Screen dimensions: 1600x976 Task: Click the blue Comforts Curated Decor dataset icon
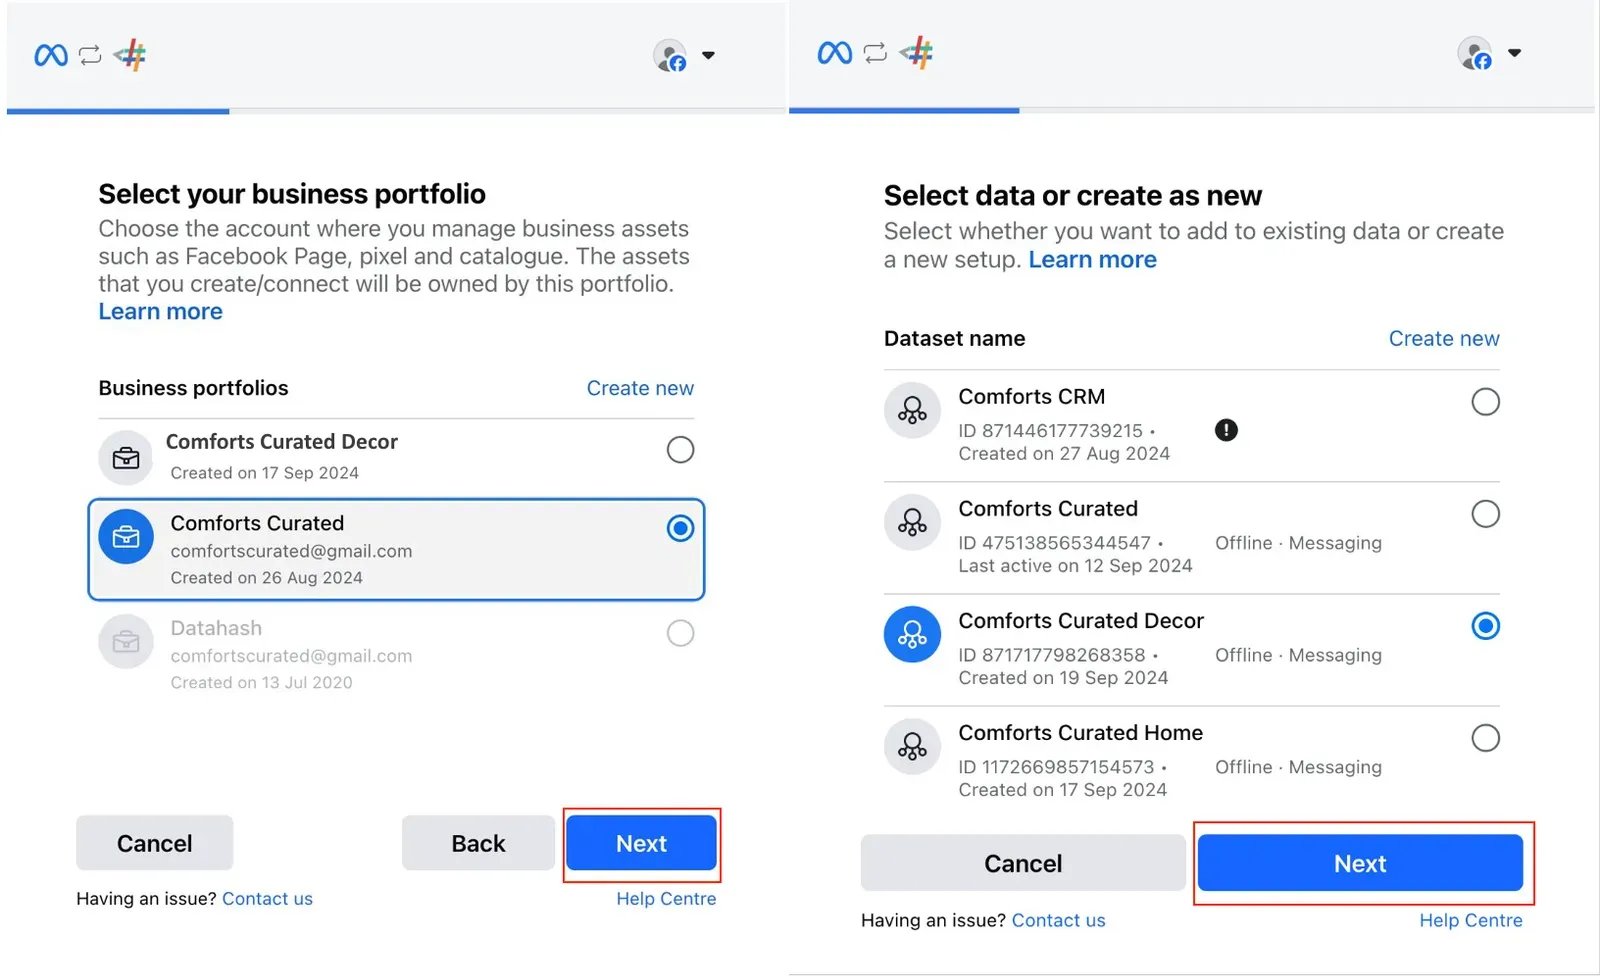912,634
